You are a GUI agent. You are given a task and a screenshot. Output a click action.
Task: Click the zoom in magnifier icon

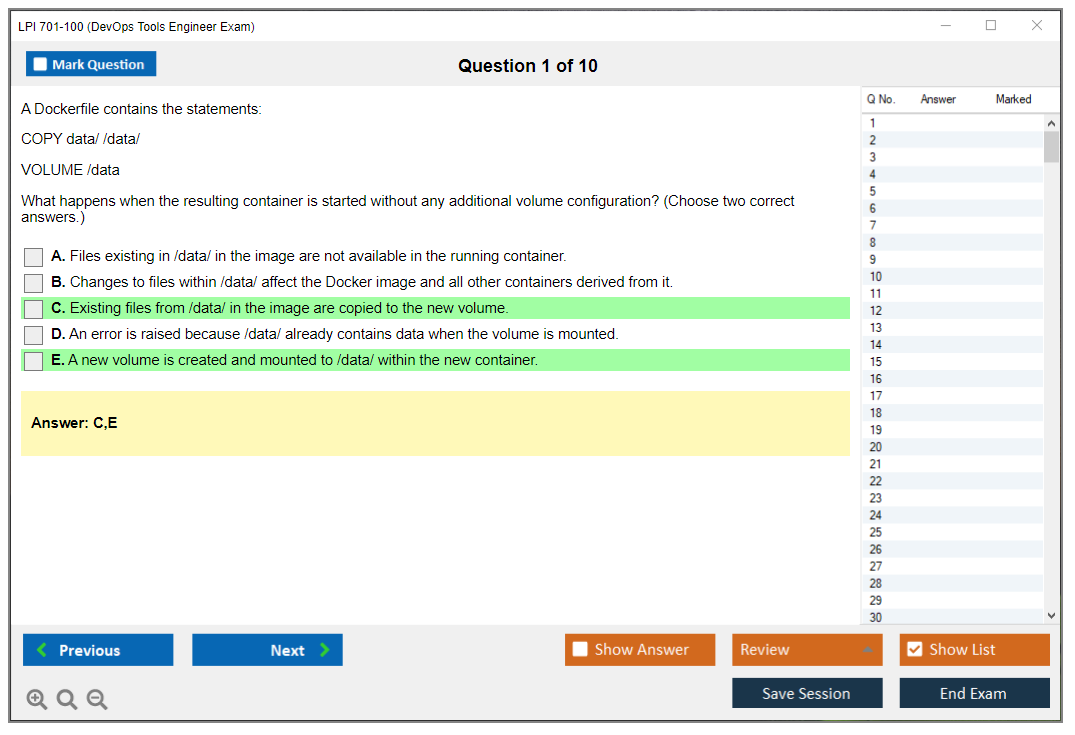point(37,700)
